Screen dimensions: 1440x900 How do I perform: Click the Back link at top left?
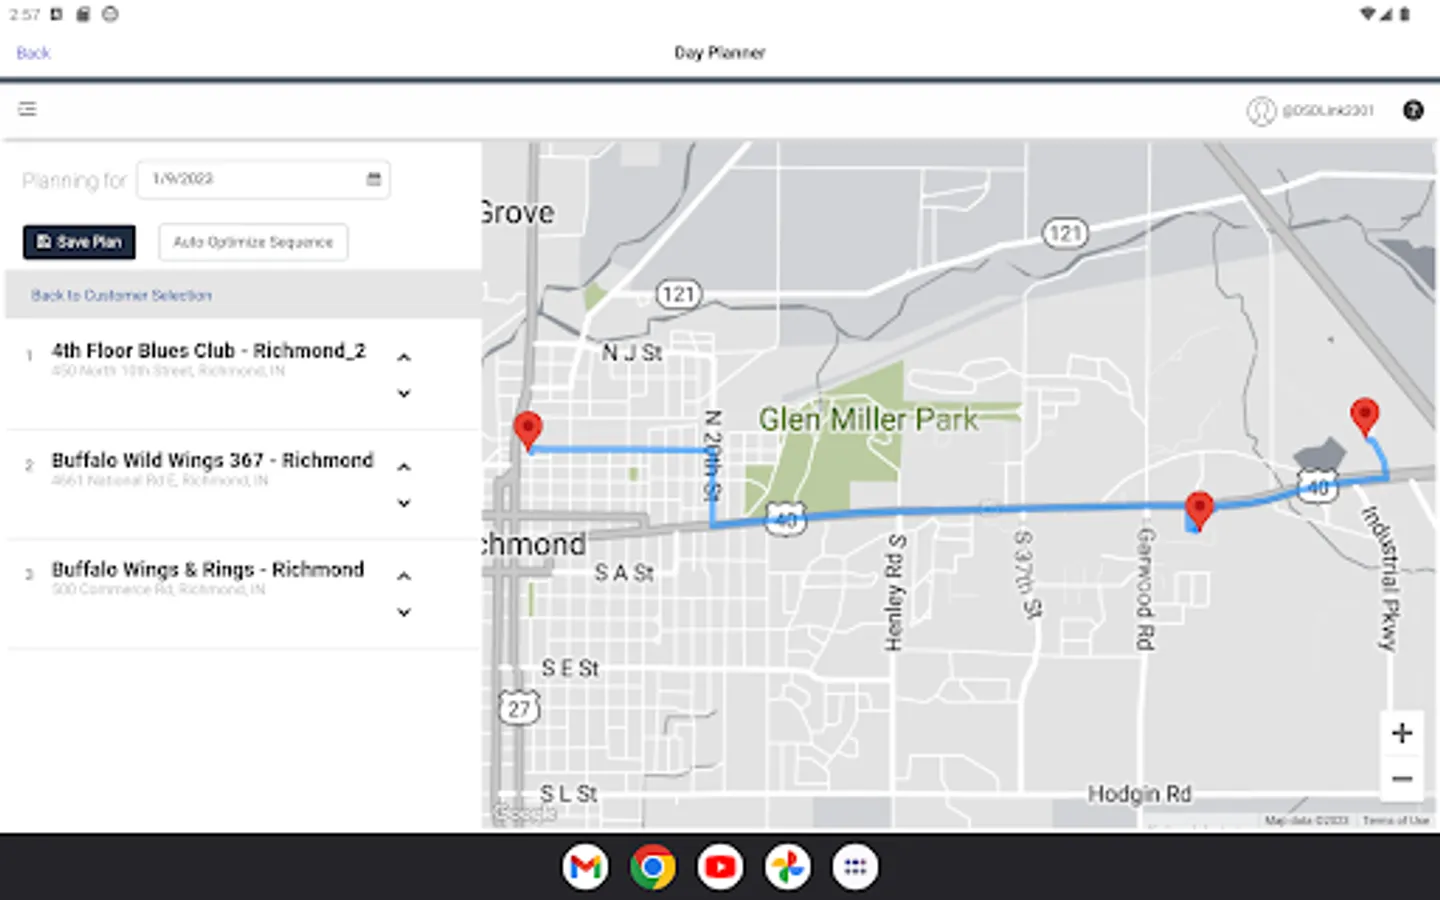[33, 53]
